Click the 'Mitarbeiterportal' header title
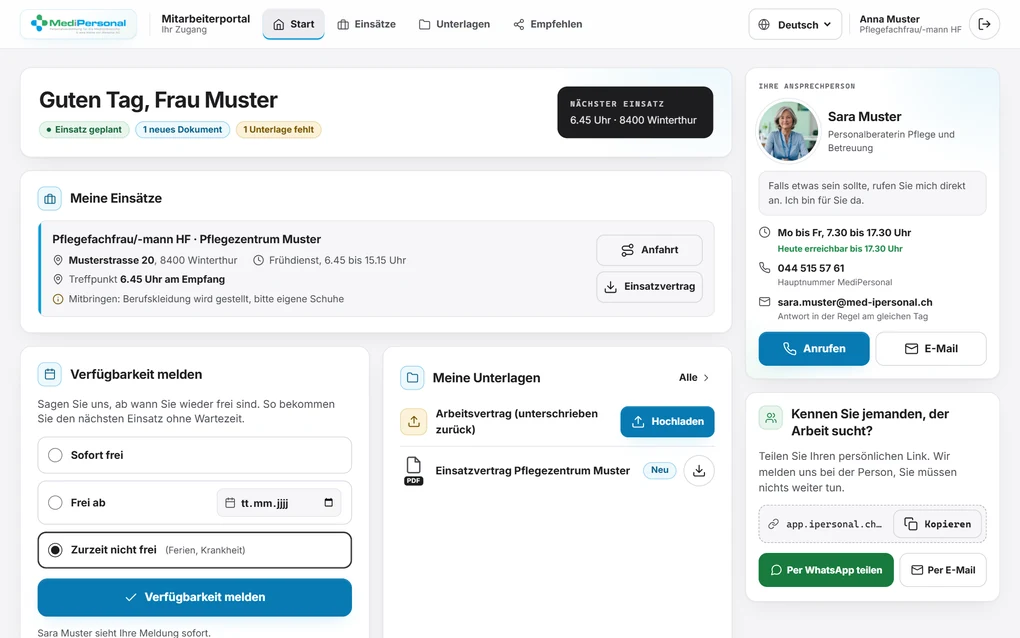Screen dimensions: 1020x638 [206, 19]
